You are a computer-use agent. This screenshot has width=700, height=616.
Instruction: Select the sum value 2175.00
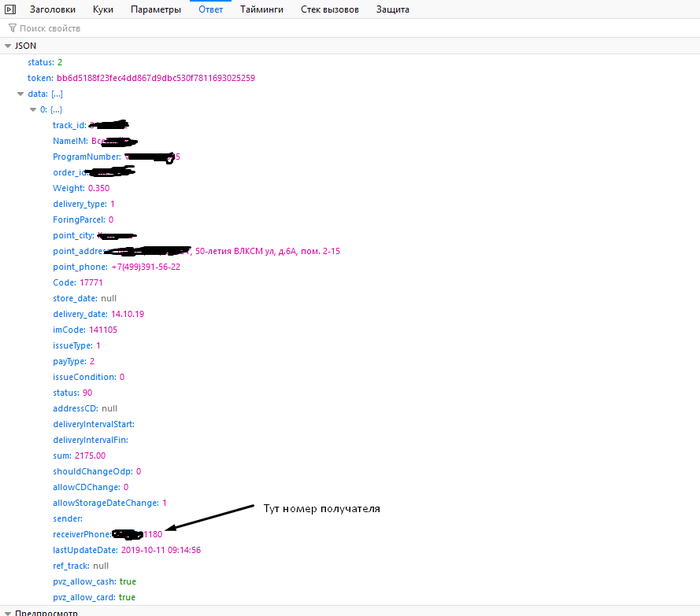pos(90,455)
